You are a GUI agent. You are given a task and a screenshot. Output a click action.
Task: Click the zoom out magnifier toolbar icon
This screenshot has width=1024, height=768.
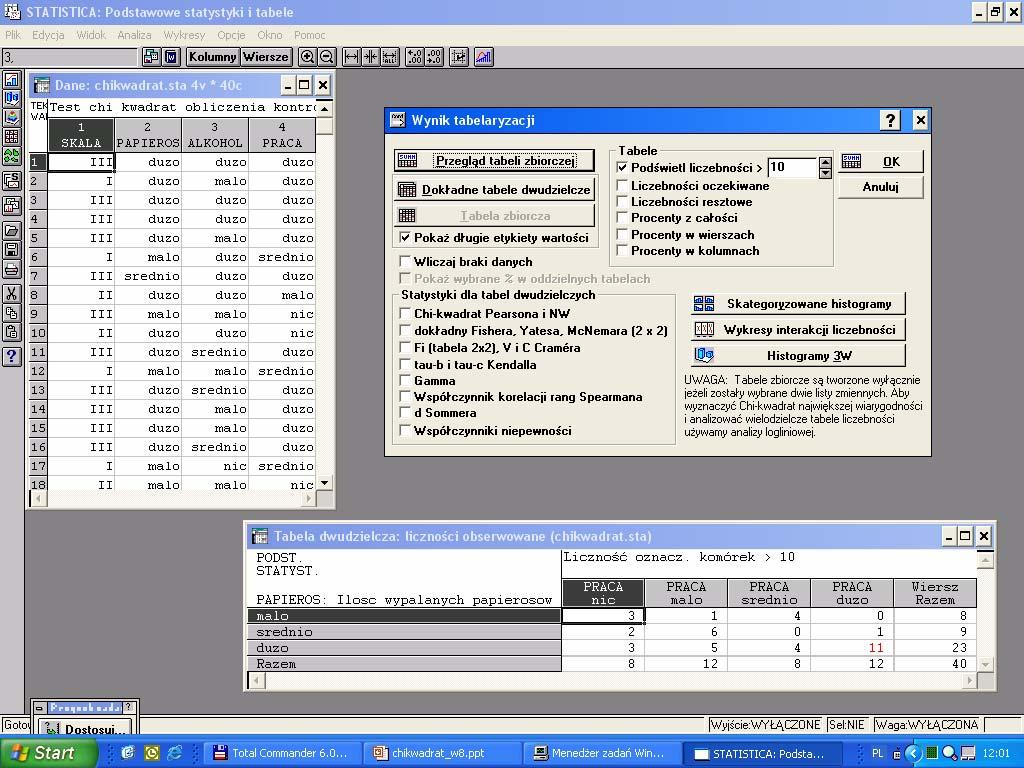coord(327,57)
